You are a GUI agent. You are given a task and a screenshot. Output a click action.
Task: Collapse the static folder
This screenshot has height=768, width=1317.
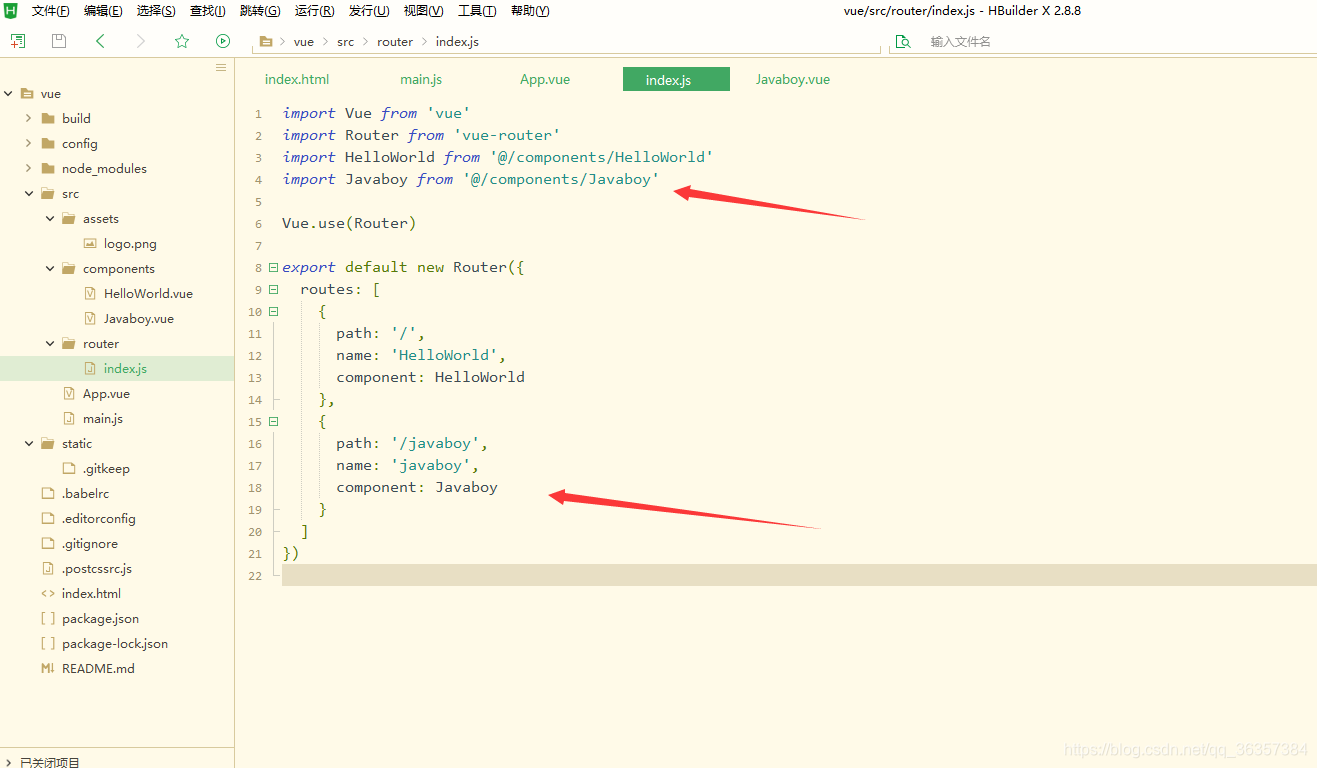pyautogui.click(x=29, y=443)
